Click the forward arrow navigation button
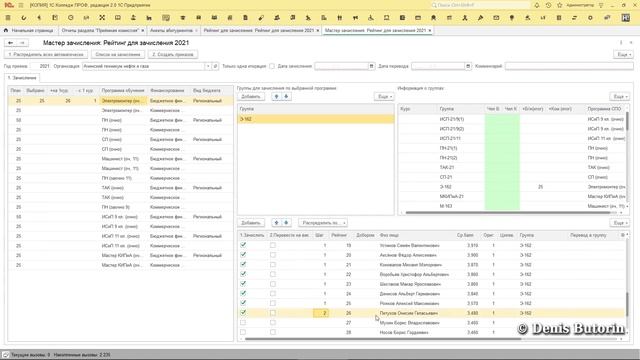This screenshot has height=360, width=640. (x=22, y=43)
